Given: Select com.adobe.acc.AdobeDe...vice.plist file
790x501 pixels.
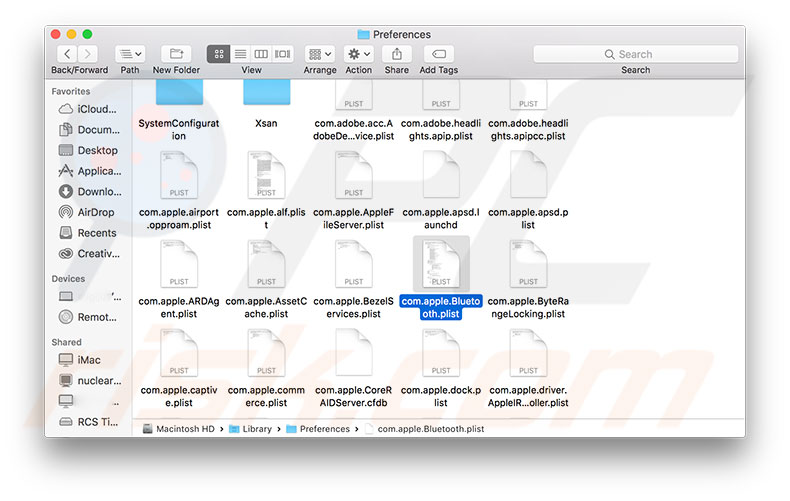Looking at the screenshot, I should coord(354,108).
